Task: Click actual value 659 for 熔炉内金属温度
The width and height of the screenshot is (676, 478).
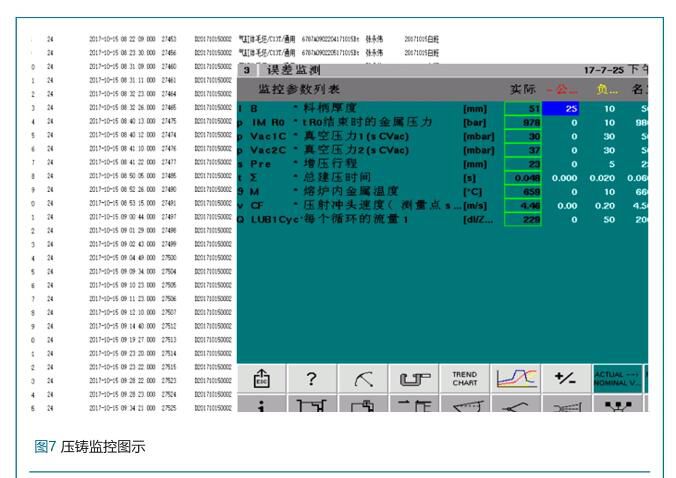Action: click(523, 192)
